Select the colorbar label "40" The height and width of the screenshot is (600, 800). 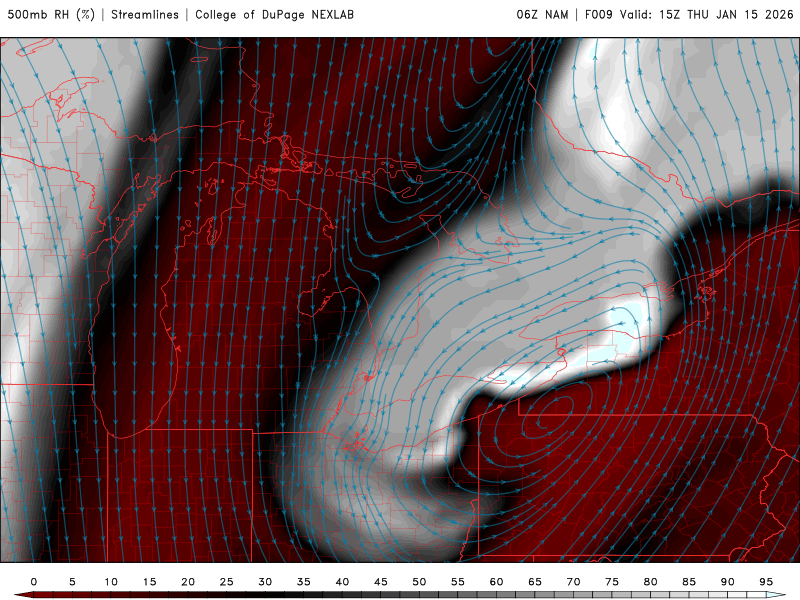[342, 582]
